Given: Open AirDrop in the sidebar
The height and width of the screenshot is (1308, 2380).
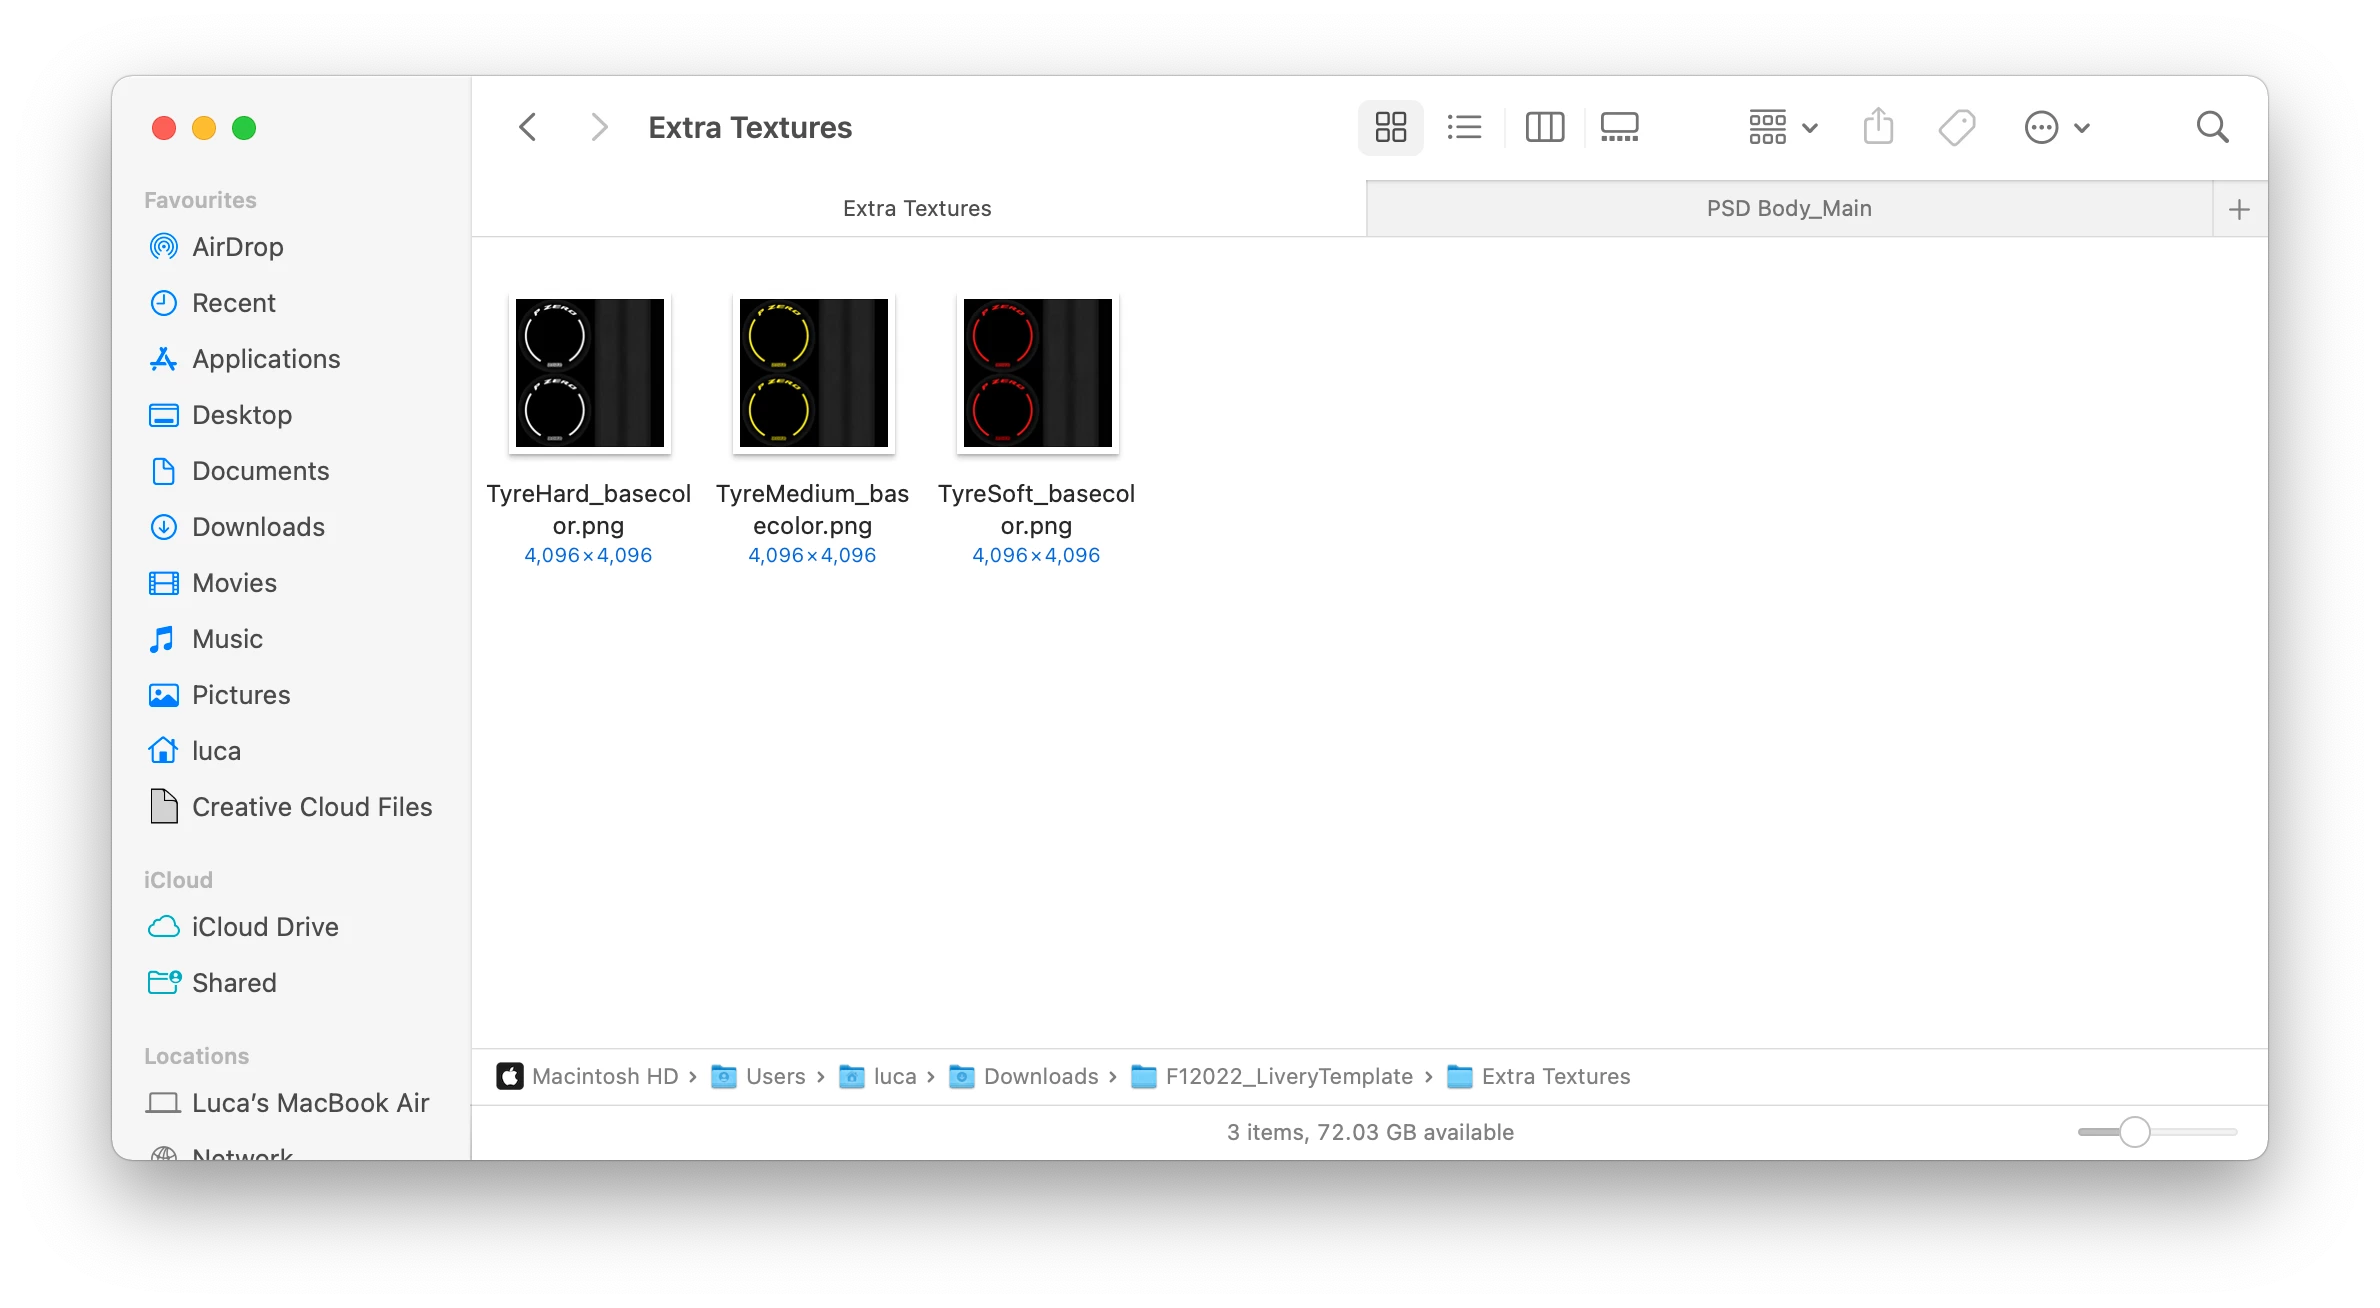Looking at the screenshot, I should click(x=237, y=246).
